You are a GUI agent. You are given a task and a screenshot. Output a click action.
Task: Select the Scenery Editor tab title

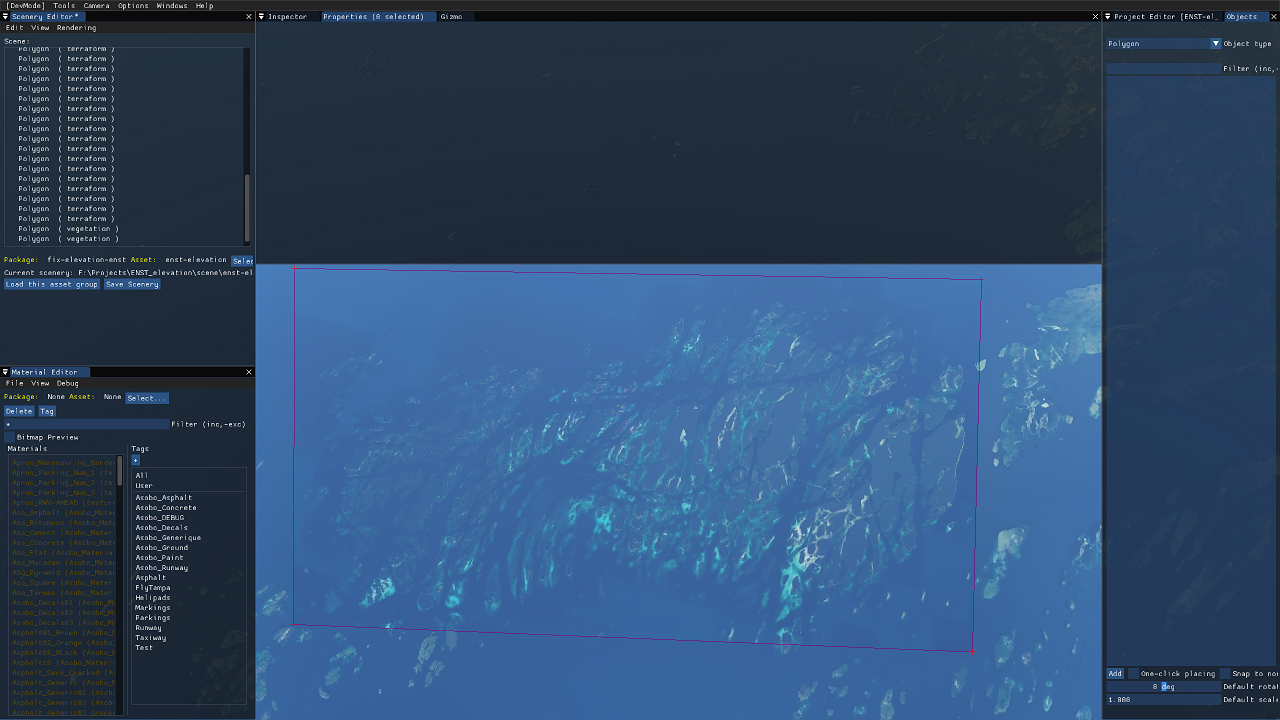coord(47,17)
